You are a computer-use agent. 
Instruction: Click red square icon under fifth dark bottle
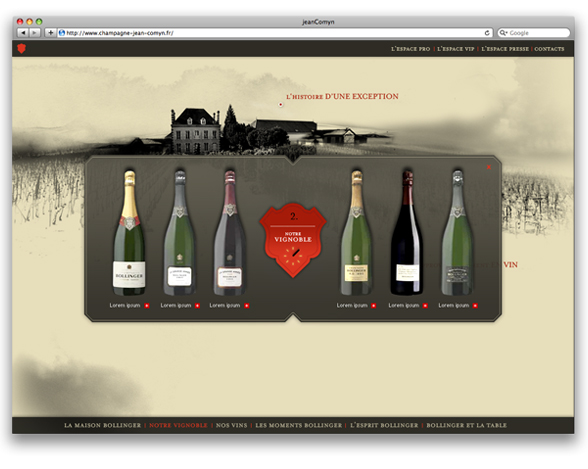[x=425, y=306]
